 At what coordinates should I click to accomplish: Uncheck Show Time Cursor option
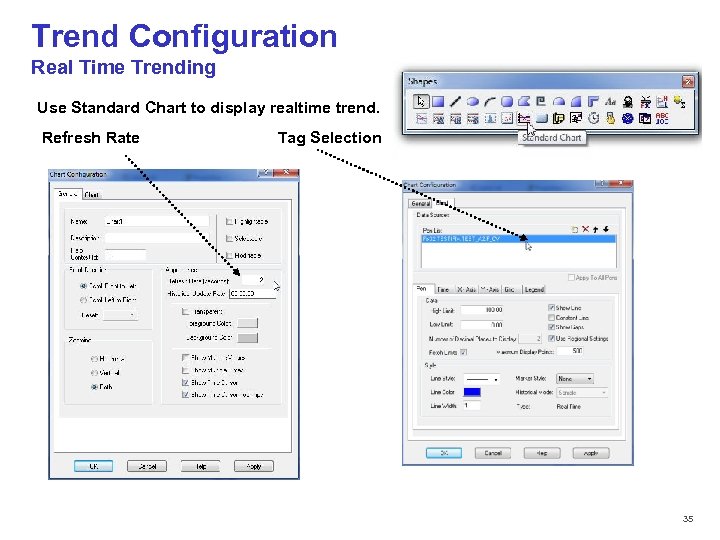pyautogui.click(x=186, y=382)
